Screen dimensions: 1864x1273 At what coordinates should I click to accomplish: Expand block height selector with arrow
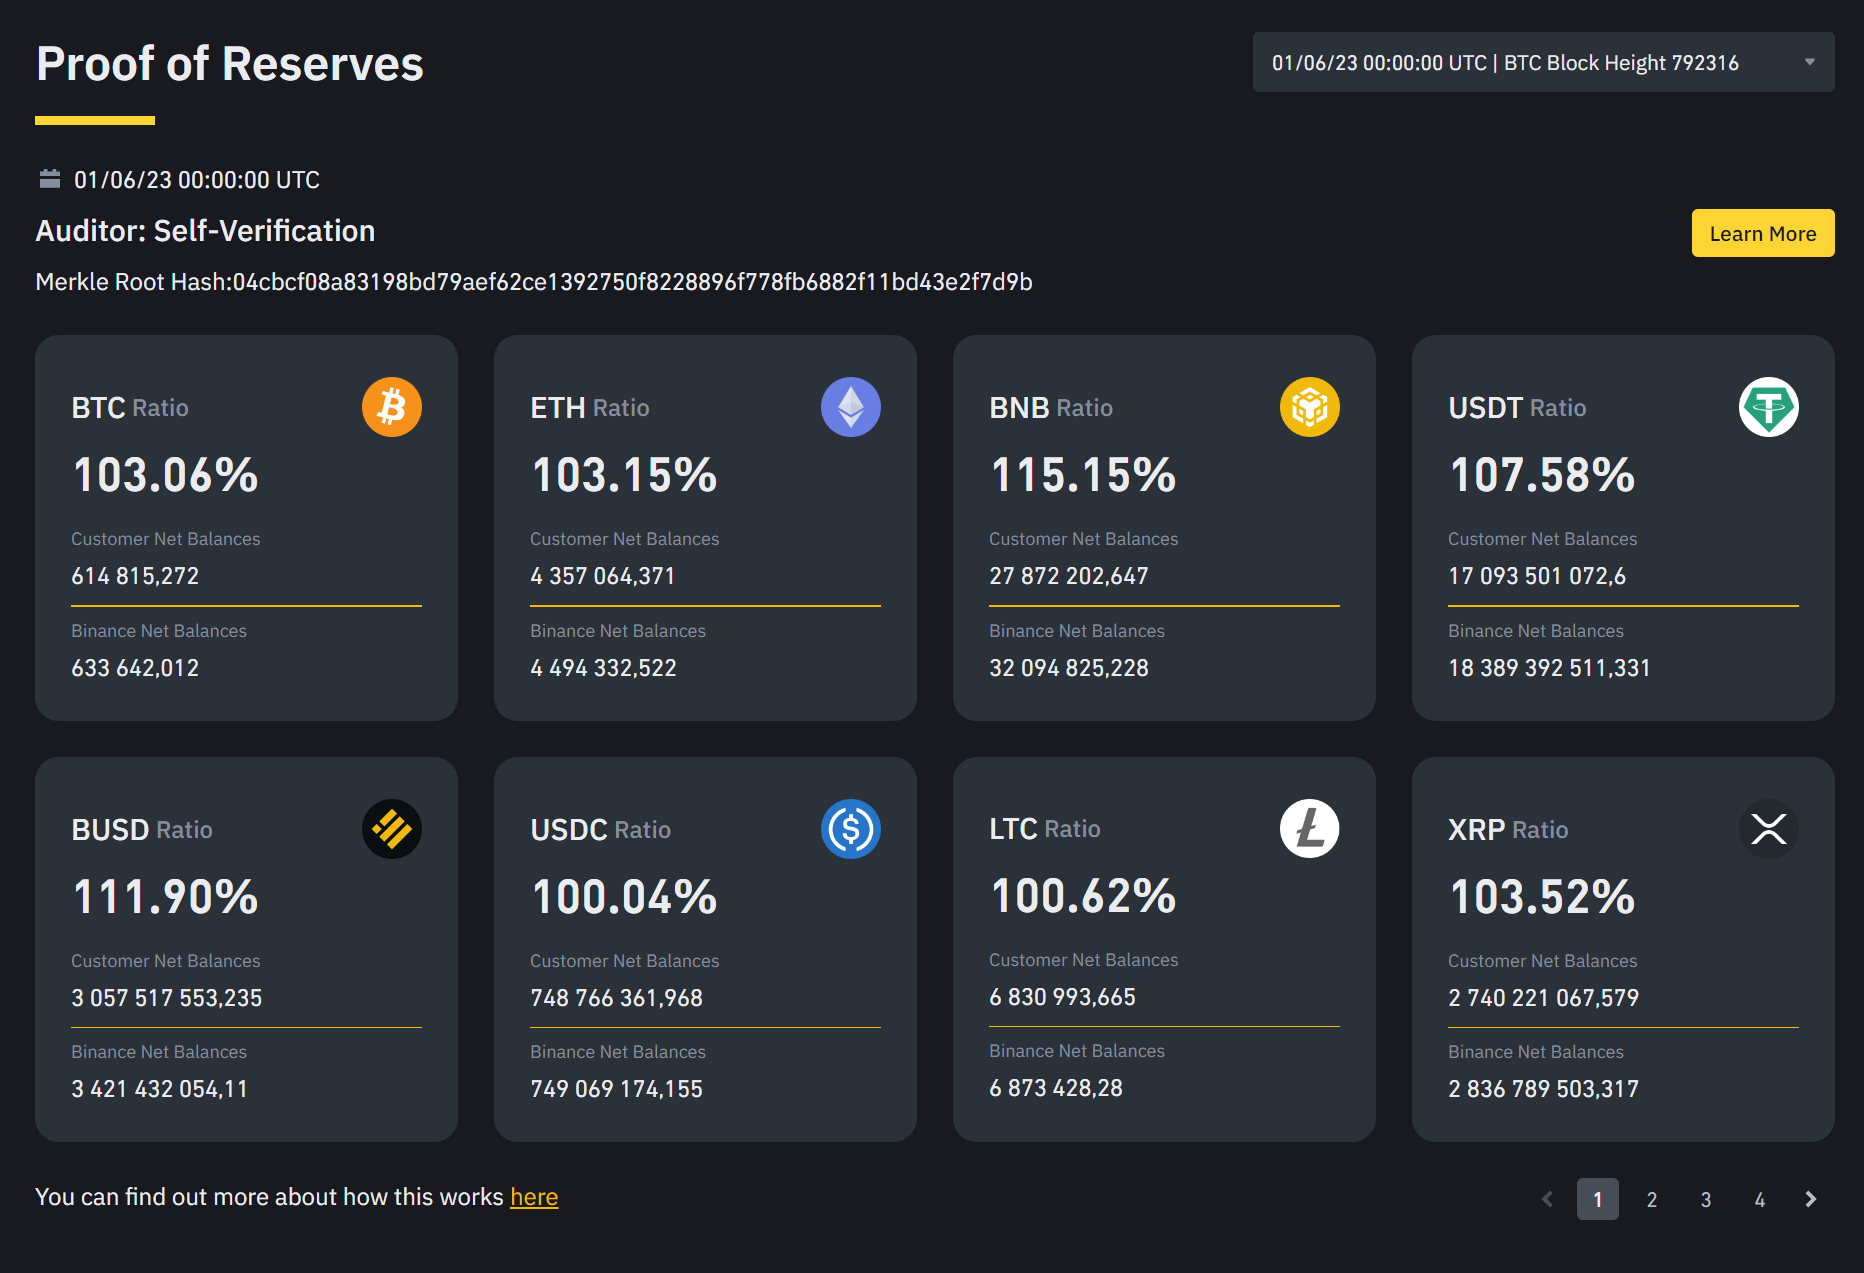1809,62
